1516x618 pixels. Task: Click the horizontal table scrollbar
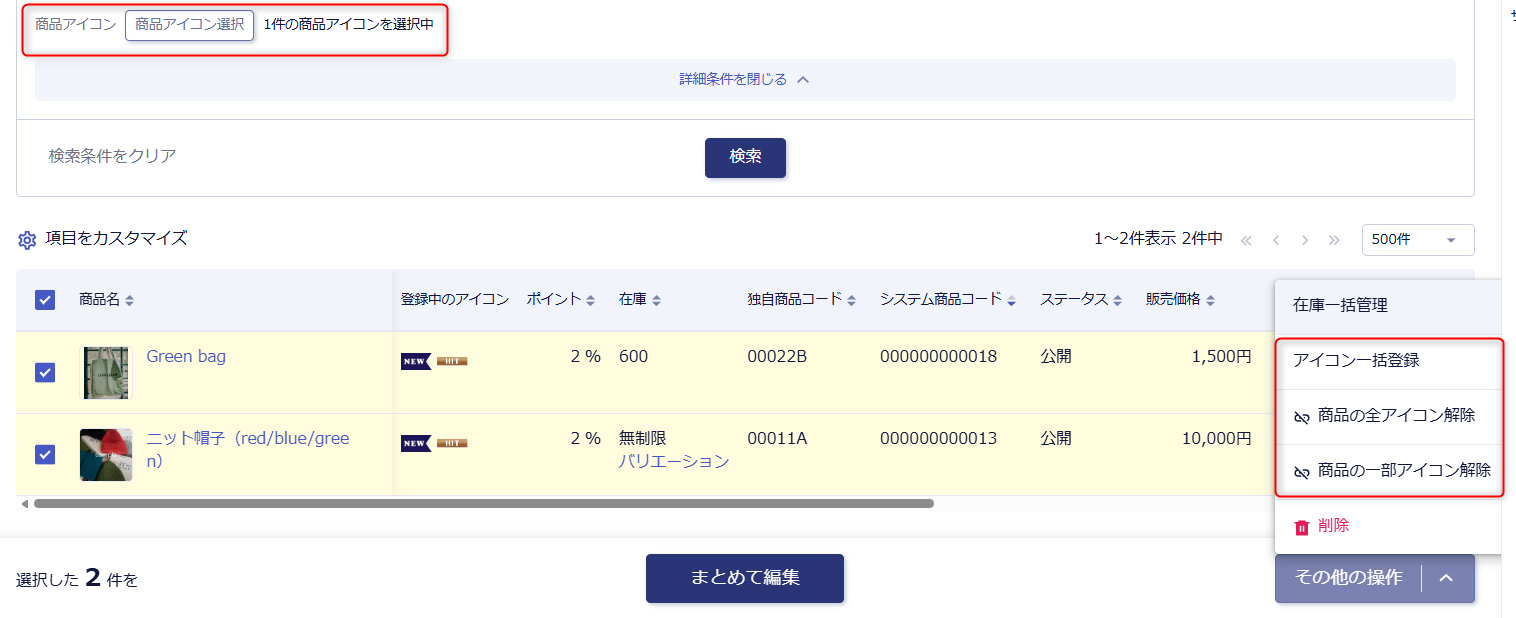click(483, 504)
